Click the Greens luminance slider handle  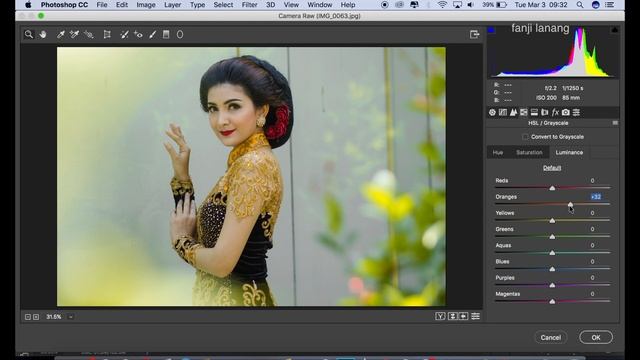pyautogui.click(x=552, y=237)
